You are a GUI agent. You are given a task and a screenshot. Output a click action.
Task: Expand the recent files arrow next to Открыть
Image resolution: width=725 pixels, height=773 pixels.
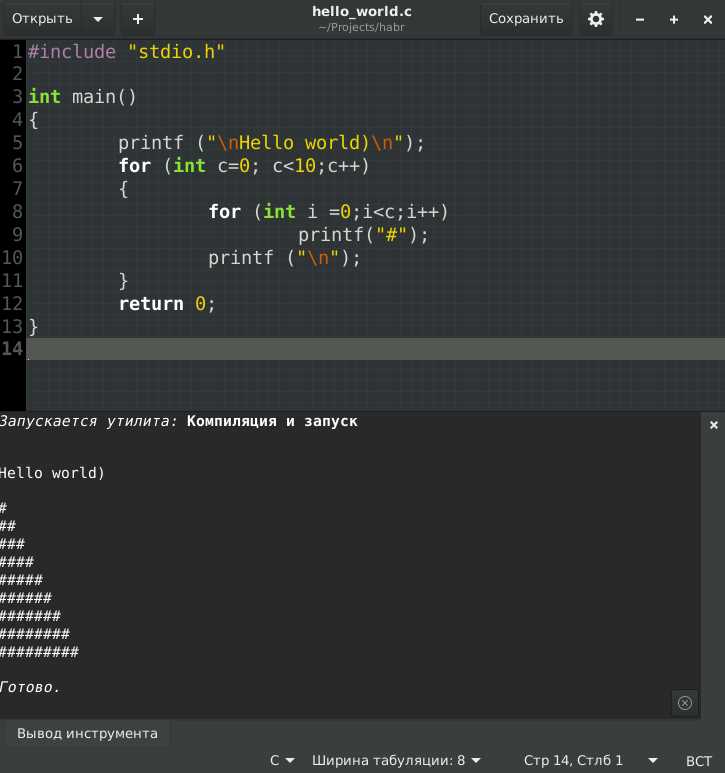click(98, 19)
